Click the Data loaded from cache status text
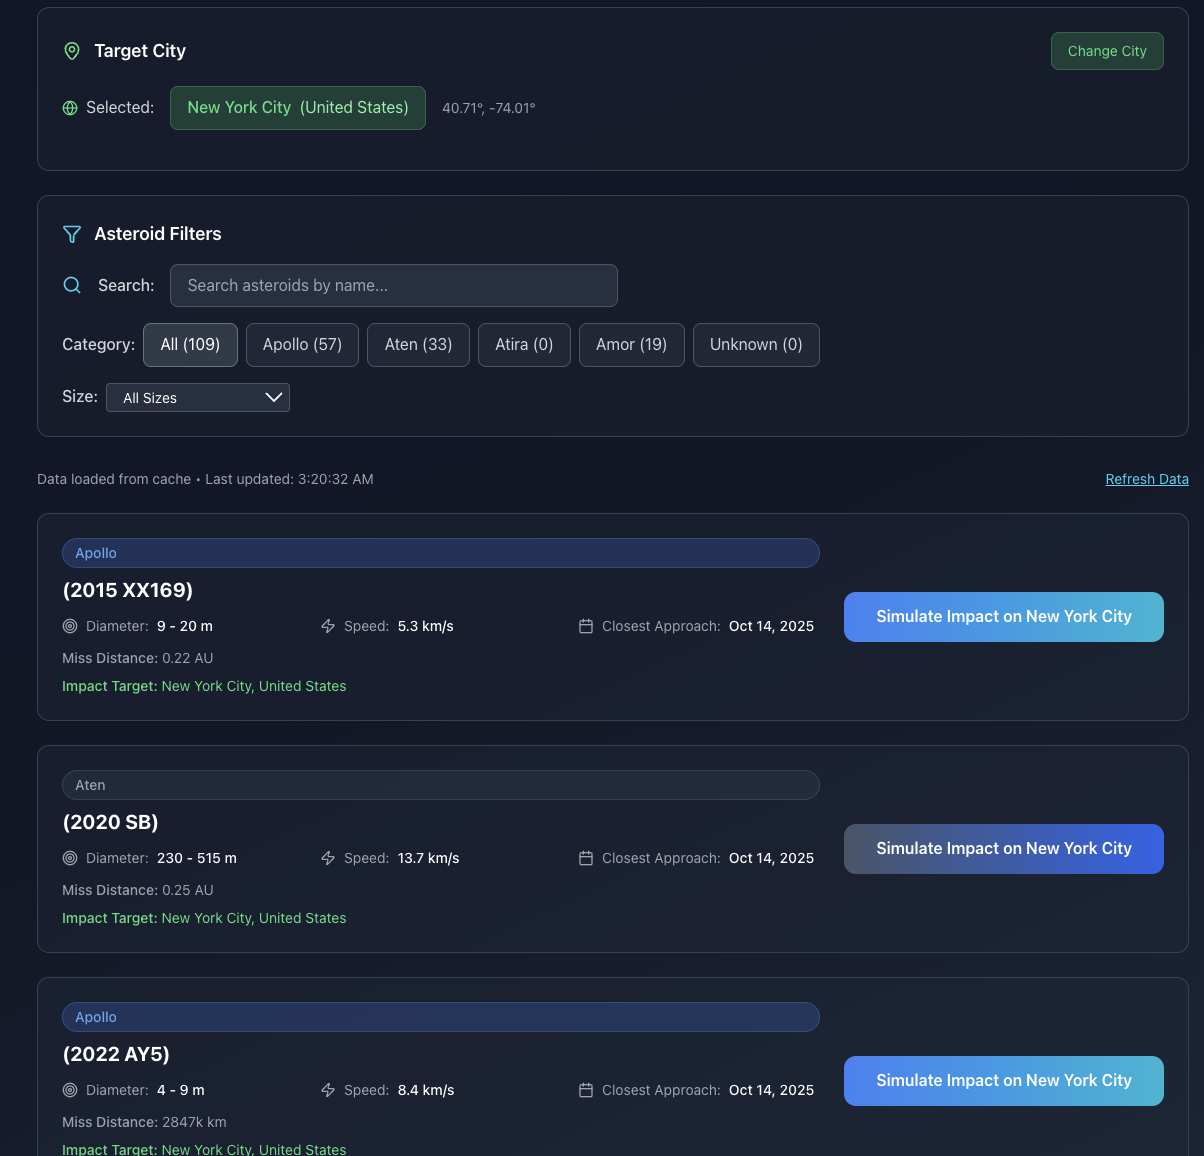 pyautogui.click(x=205, y=479)
